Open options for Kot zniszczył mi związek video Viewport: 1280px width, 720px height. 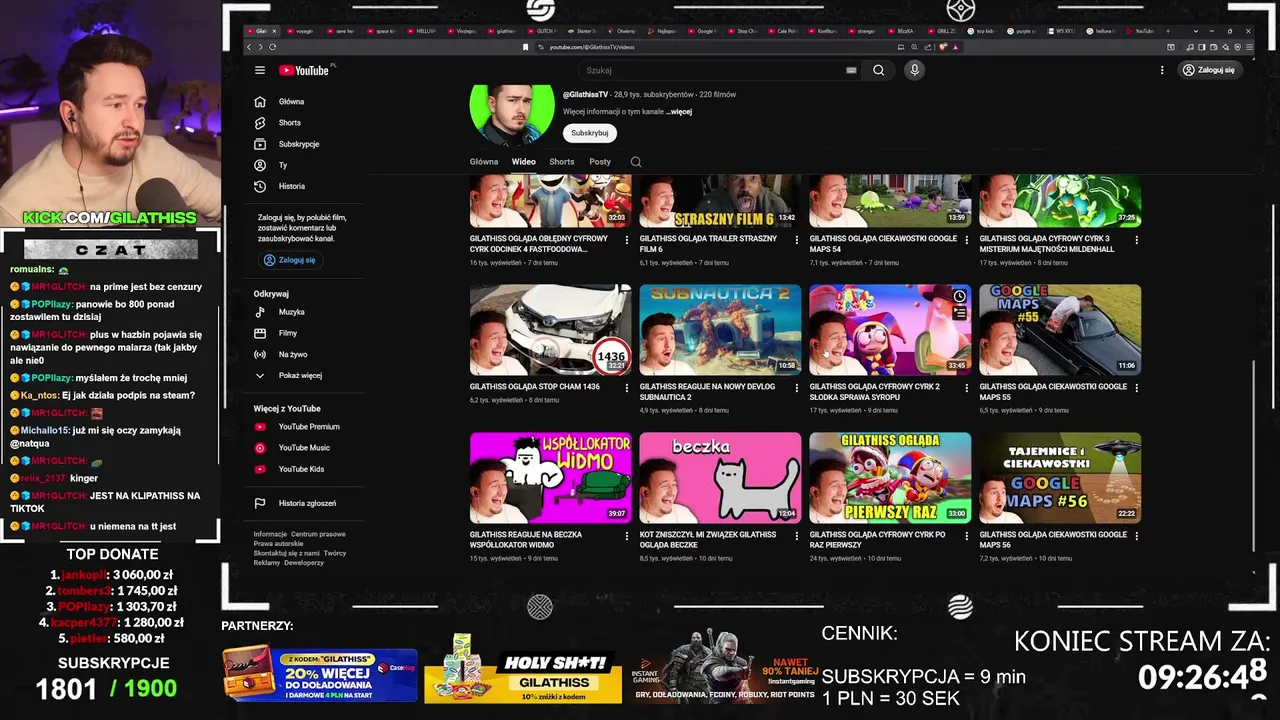click(x=797, y=536)
